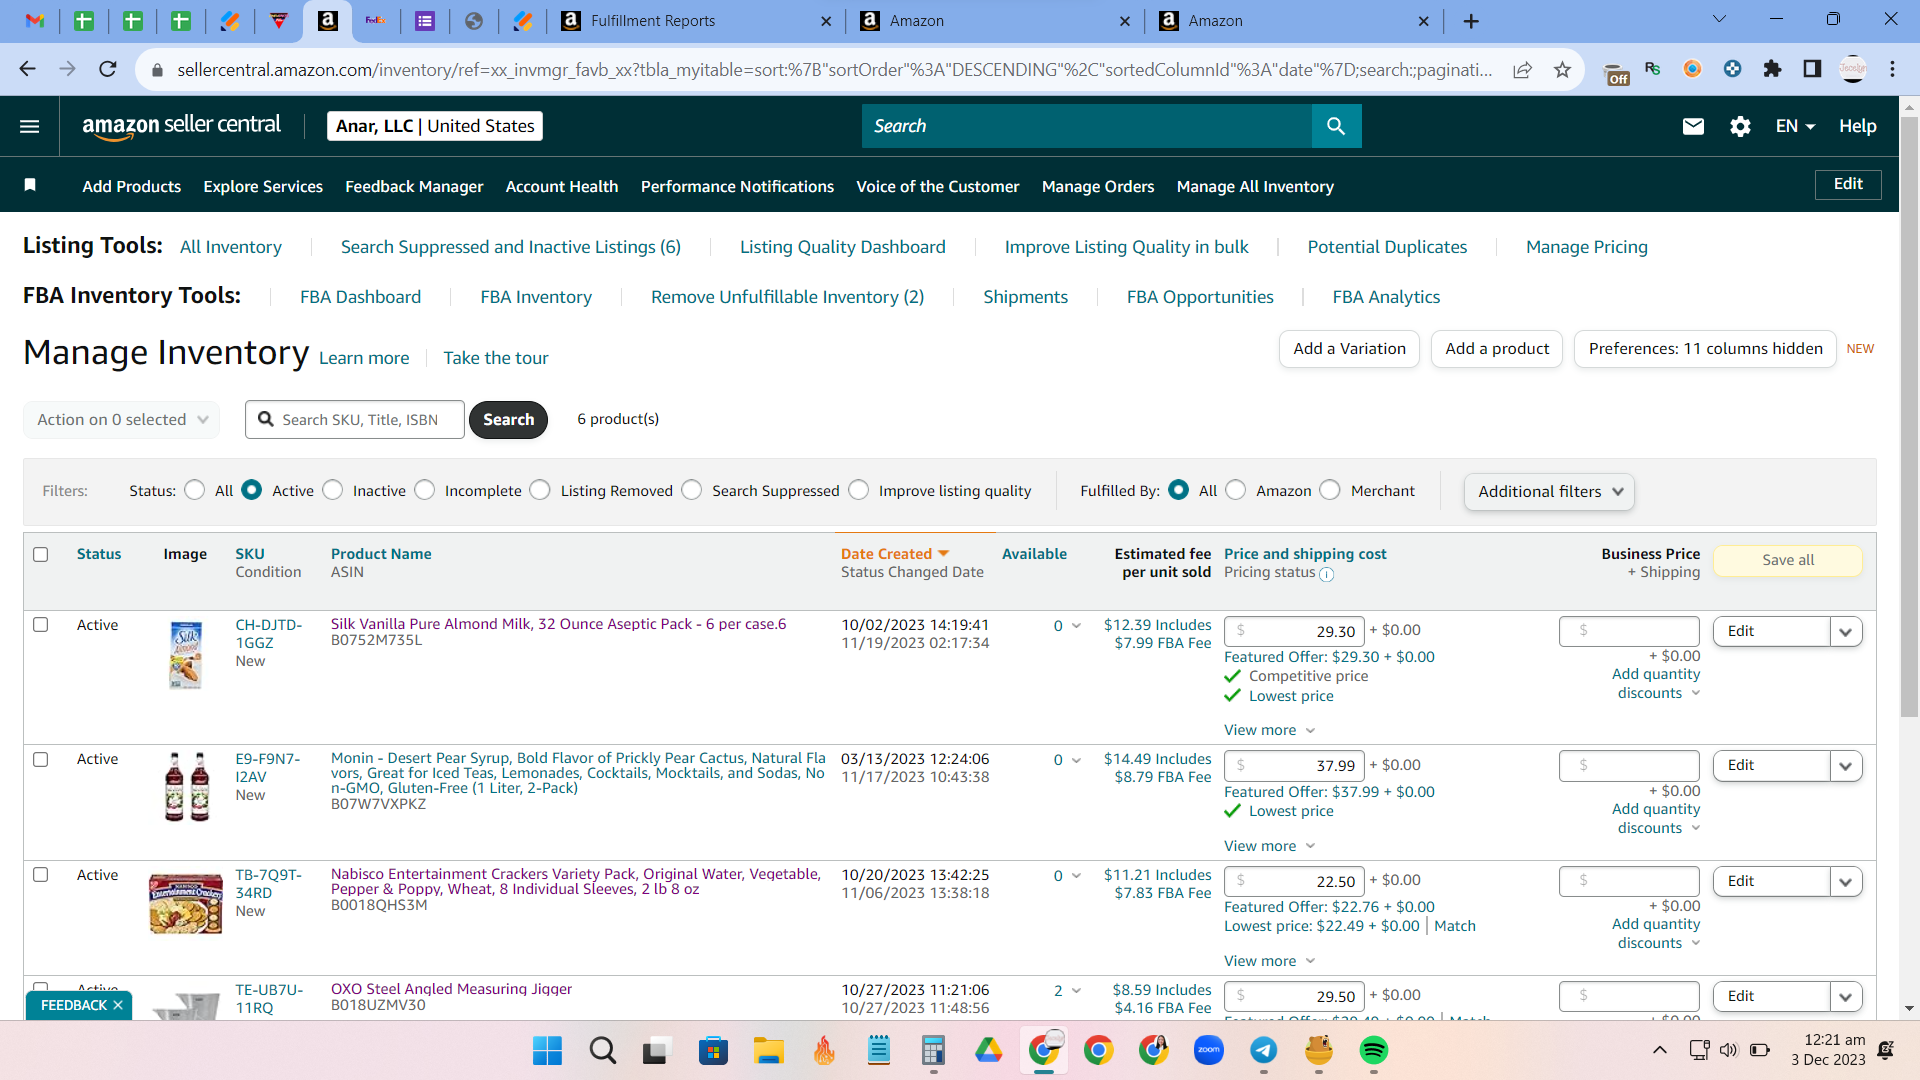Select Fulfilled By Amazon radio button
Screen dimensions: 1920x1080
click(x=1236, y=490)
